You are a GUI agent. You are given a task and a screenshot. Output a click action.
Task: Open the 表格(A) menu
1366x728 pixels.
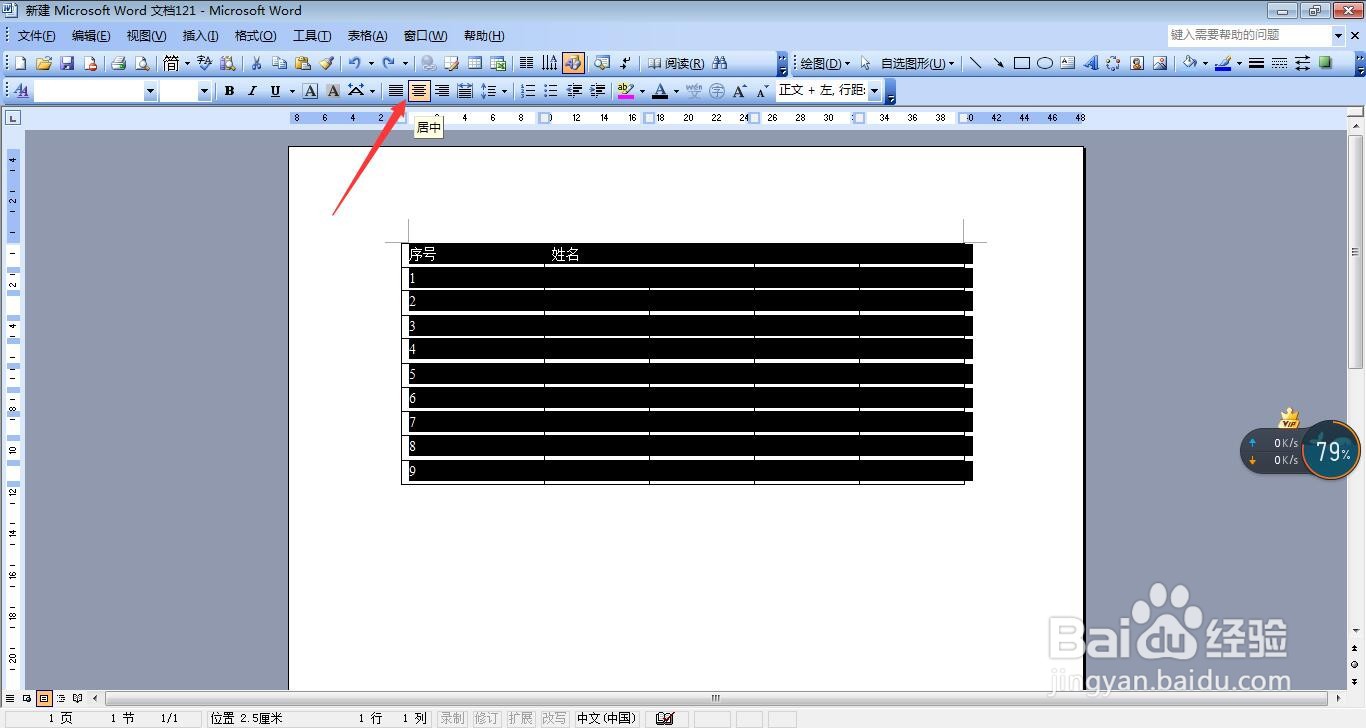click(367, 36)
